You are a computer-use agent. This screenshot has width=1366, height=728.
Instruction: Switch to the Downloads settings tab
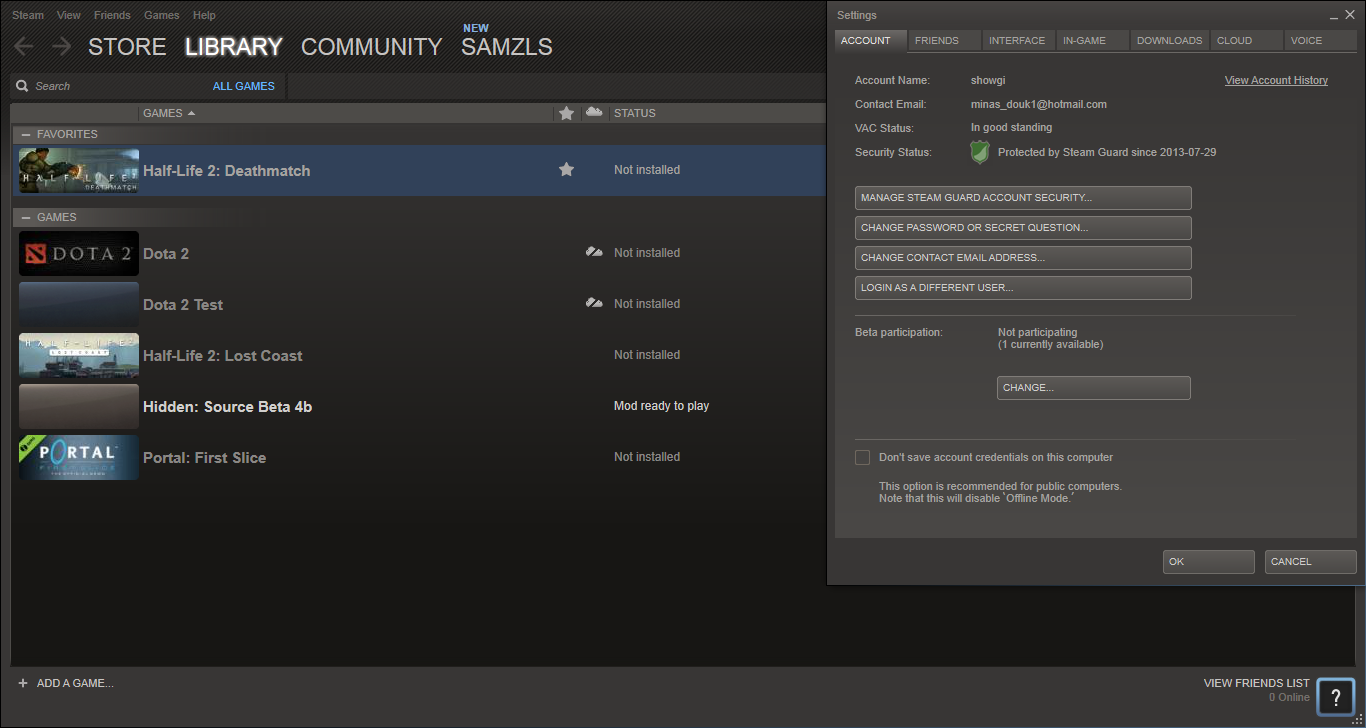pyautogui.click(x=1169, y=41)
